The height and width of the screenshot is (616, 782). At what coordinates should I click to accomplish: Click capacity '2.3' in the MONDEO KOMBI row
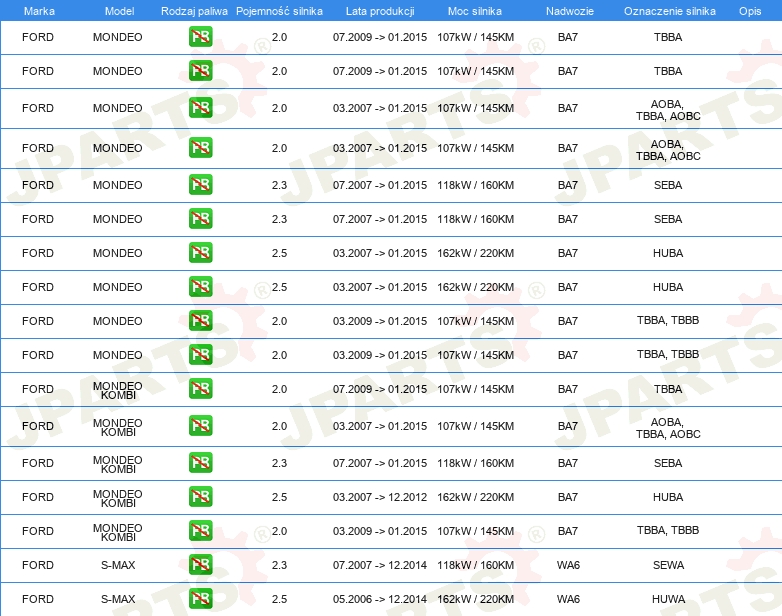pyautogui.click(x=279, y=463)
